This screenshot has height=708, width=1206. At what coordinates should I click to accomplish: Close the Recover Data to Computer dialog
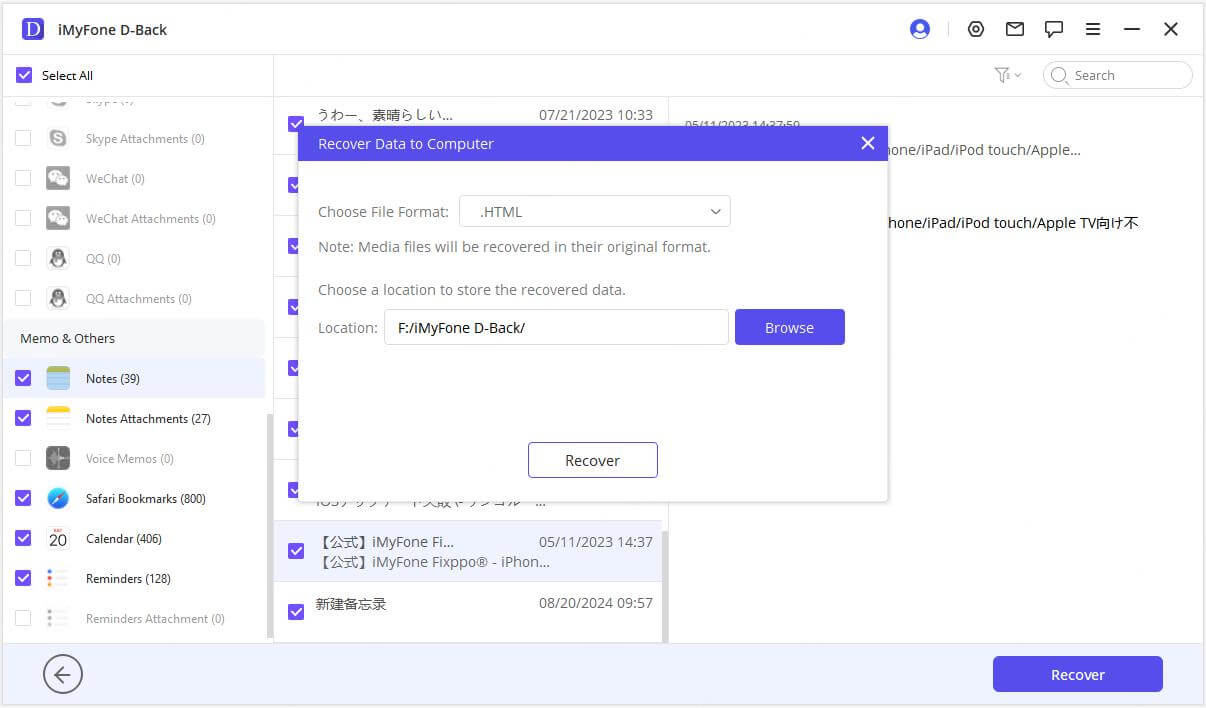tap(868, 143)
